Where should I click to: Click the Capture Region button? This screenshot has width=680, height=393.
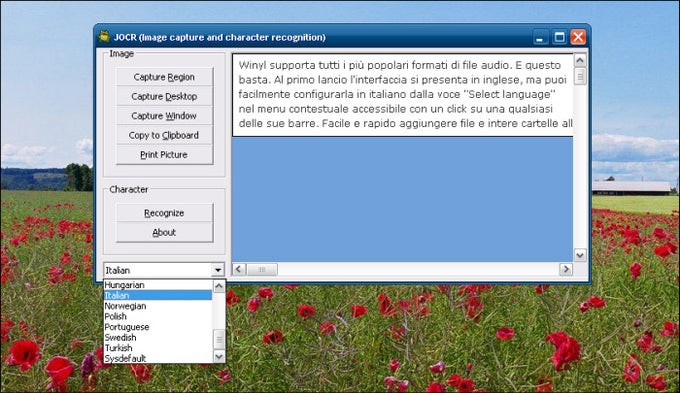(164, 77)
